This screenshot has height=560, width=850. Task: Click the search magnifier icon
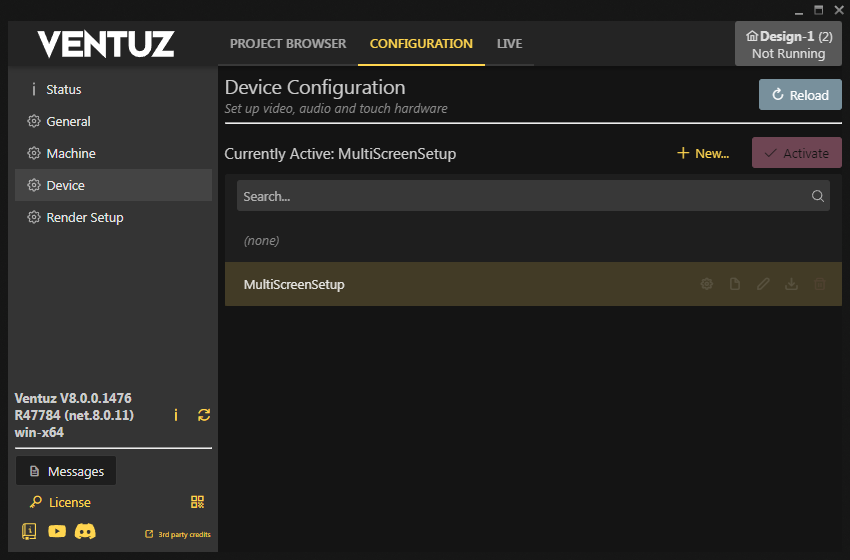point(818,196)
